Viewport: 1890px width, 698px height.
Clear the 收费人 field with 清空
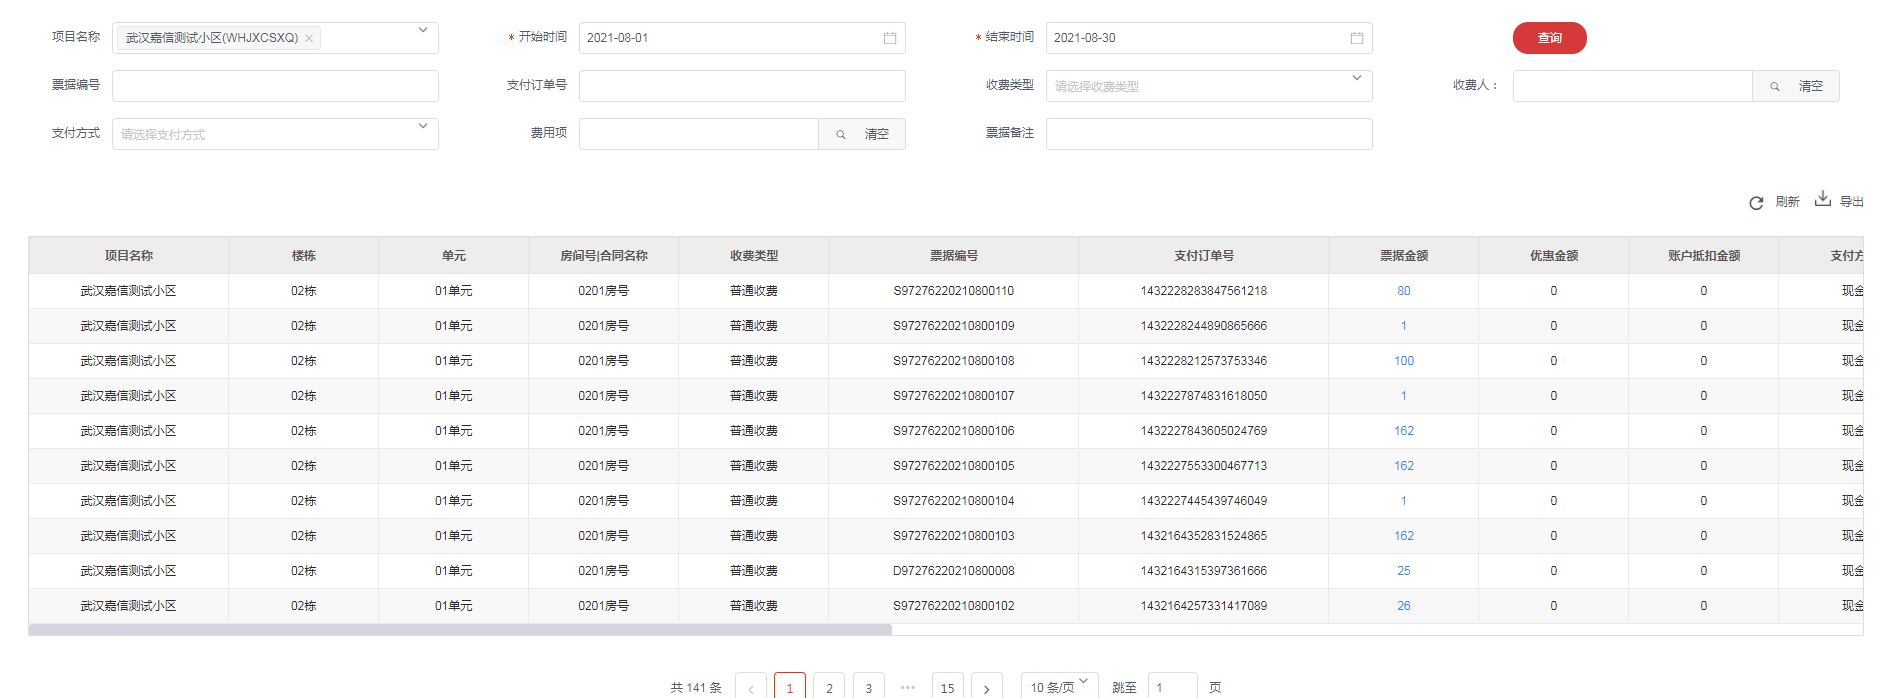1810,87
